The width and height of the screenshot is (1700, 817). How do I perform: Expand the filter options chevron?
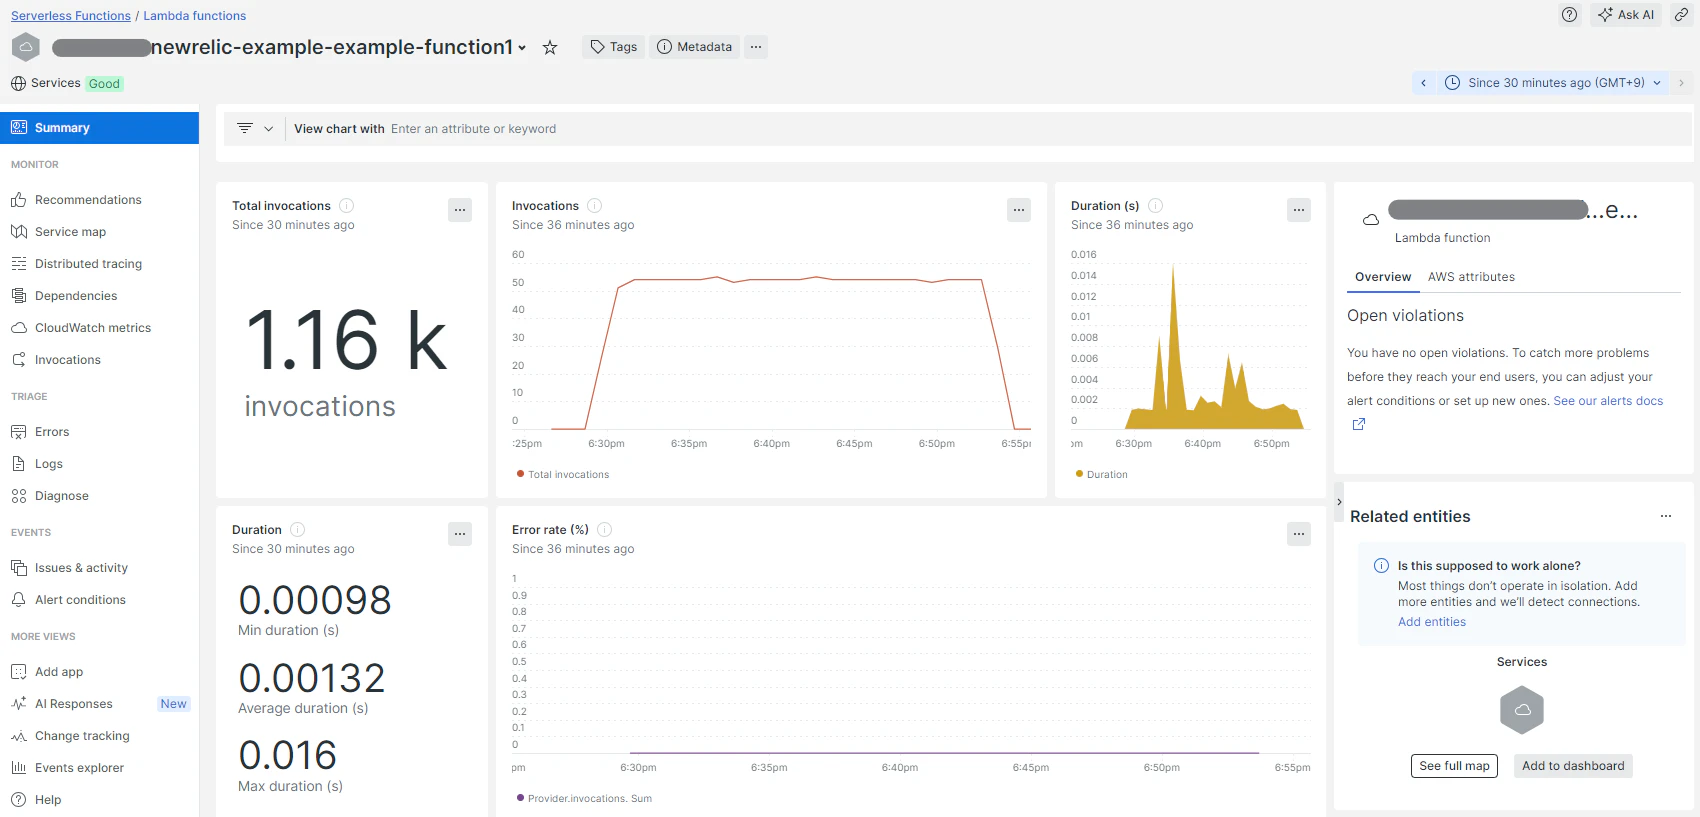[268, 129]
